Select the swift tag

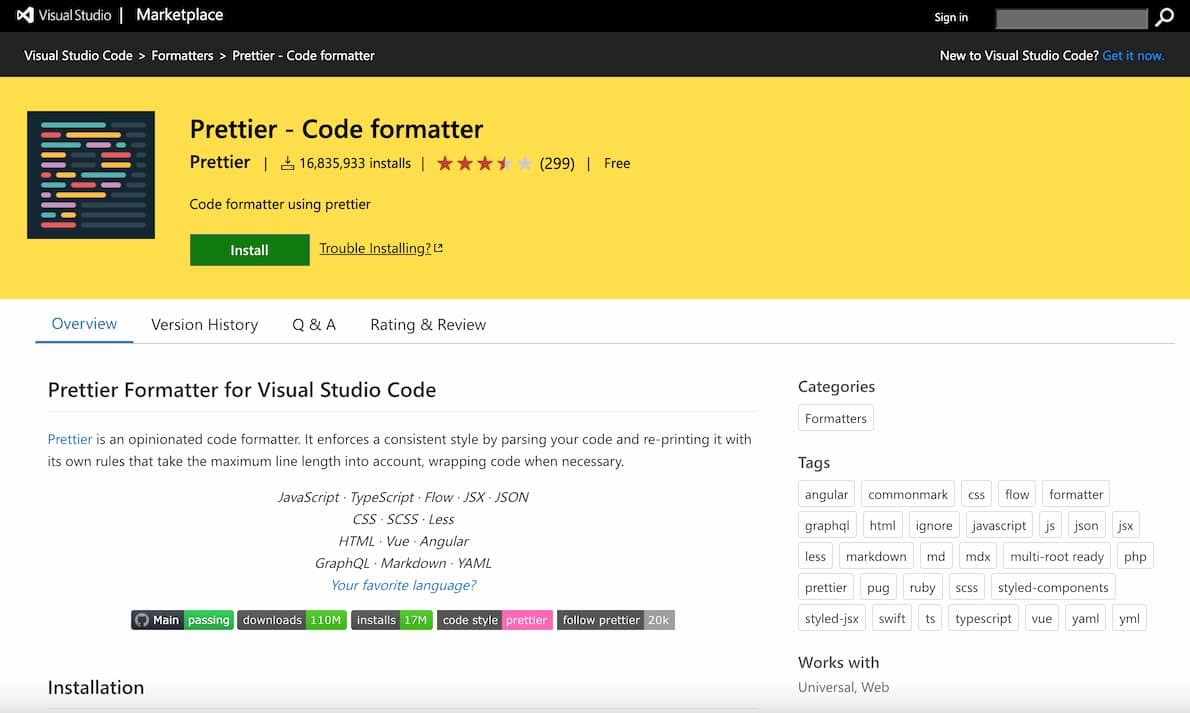point(892,619)
